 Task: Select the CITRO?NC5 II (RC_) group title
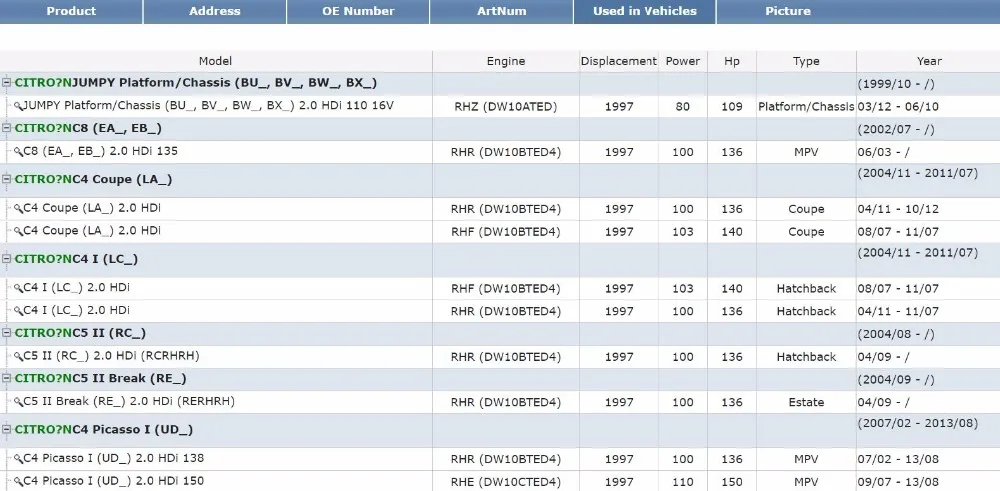point(80,333)
